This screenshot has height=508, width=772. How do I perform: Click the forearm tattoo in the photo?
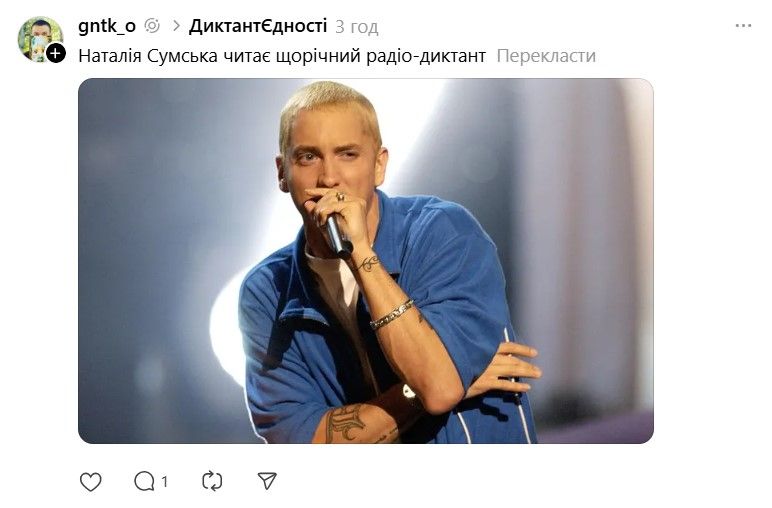pos(347,422)
